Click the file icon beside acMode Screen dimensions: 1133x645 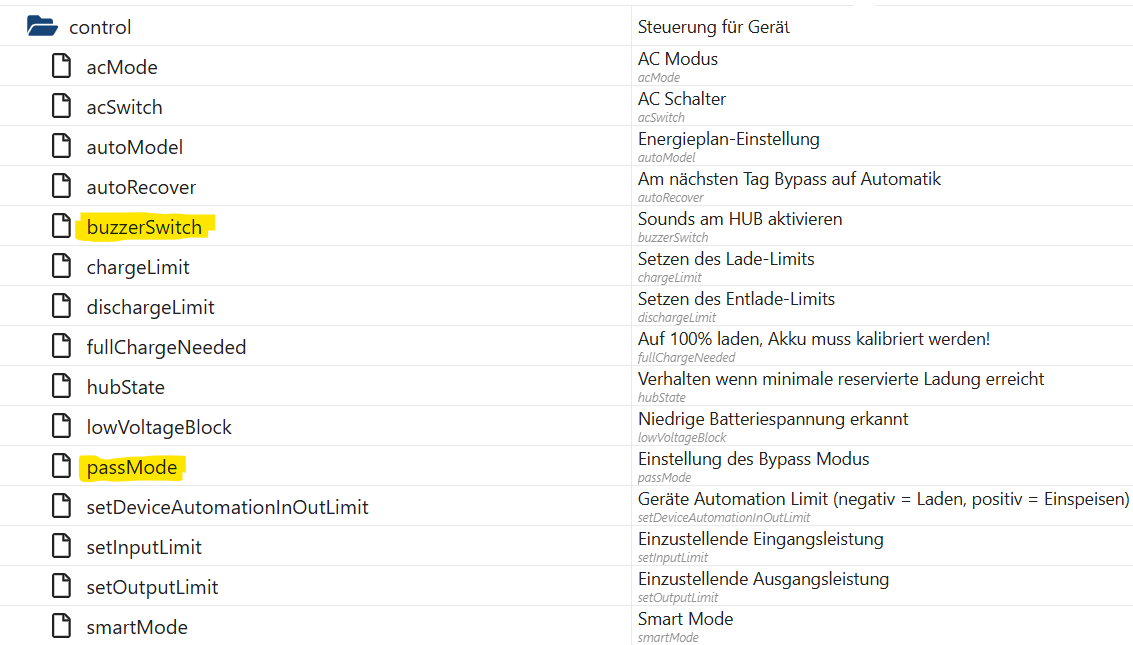coord(62,67)
